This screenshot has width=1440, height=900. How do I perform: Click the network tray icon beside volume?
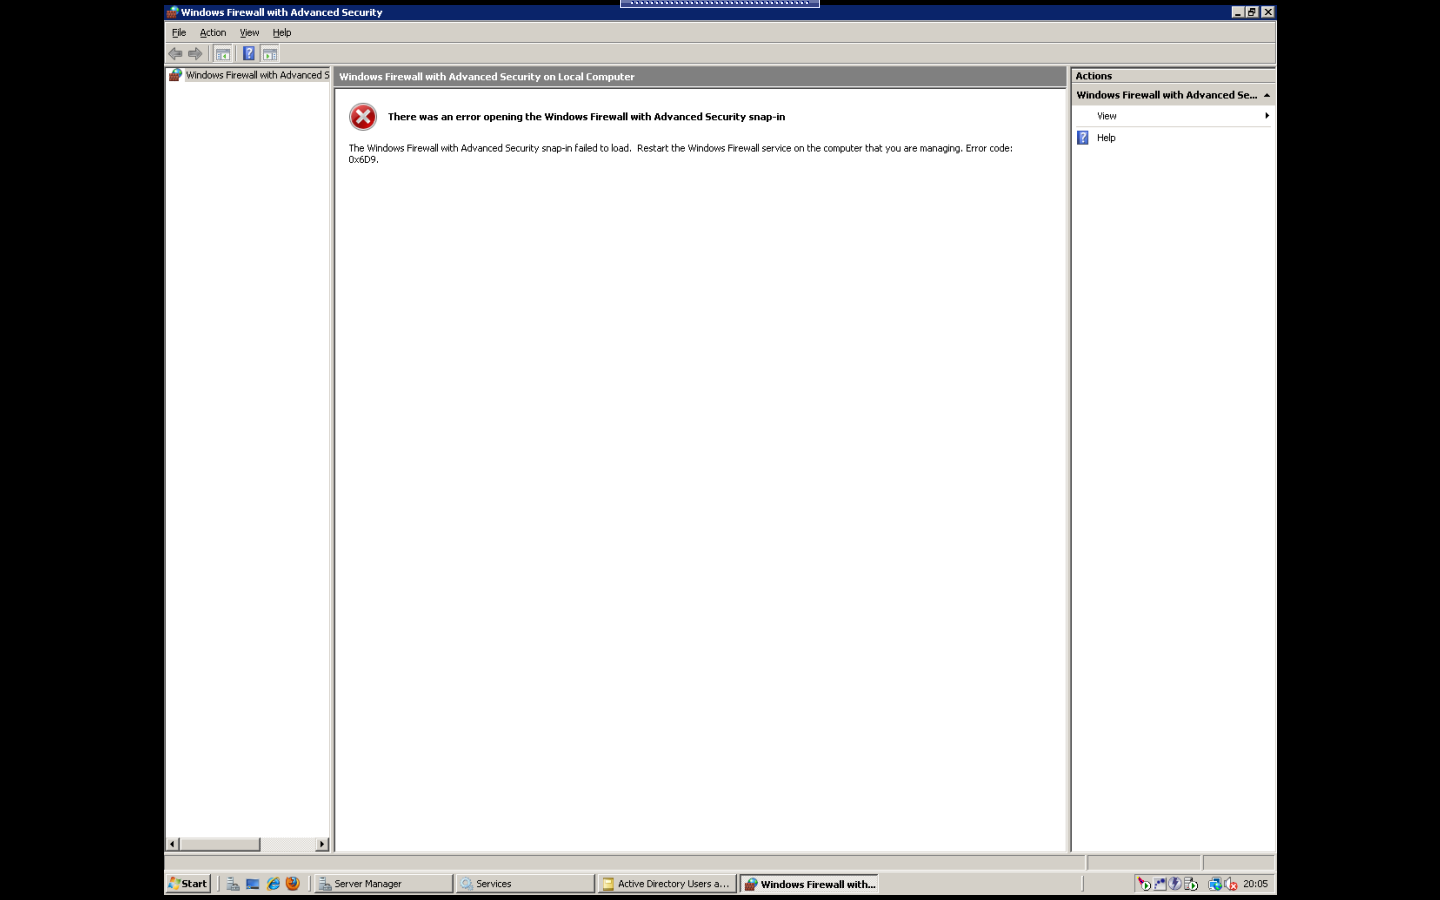(1215, 884)
